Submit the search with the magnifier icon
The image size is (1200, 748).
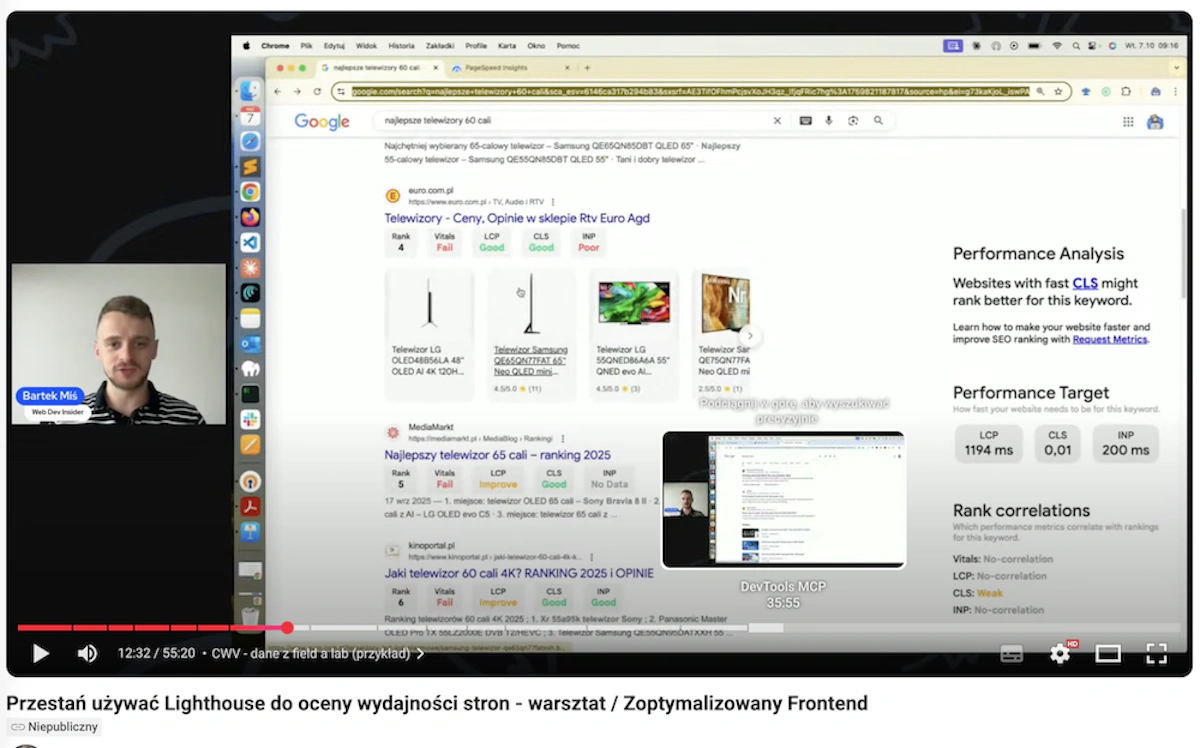(x=878, y=120)
